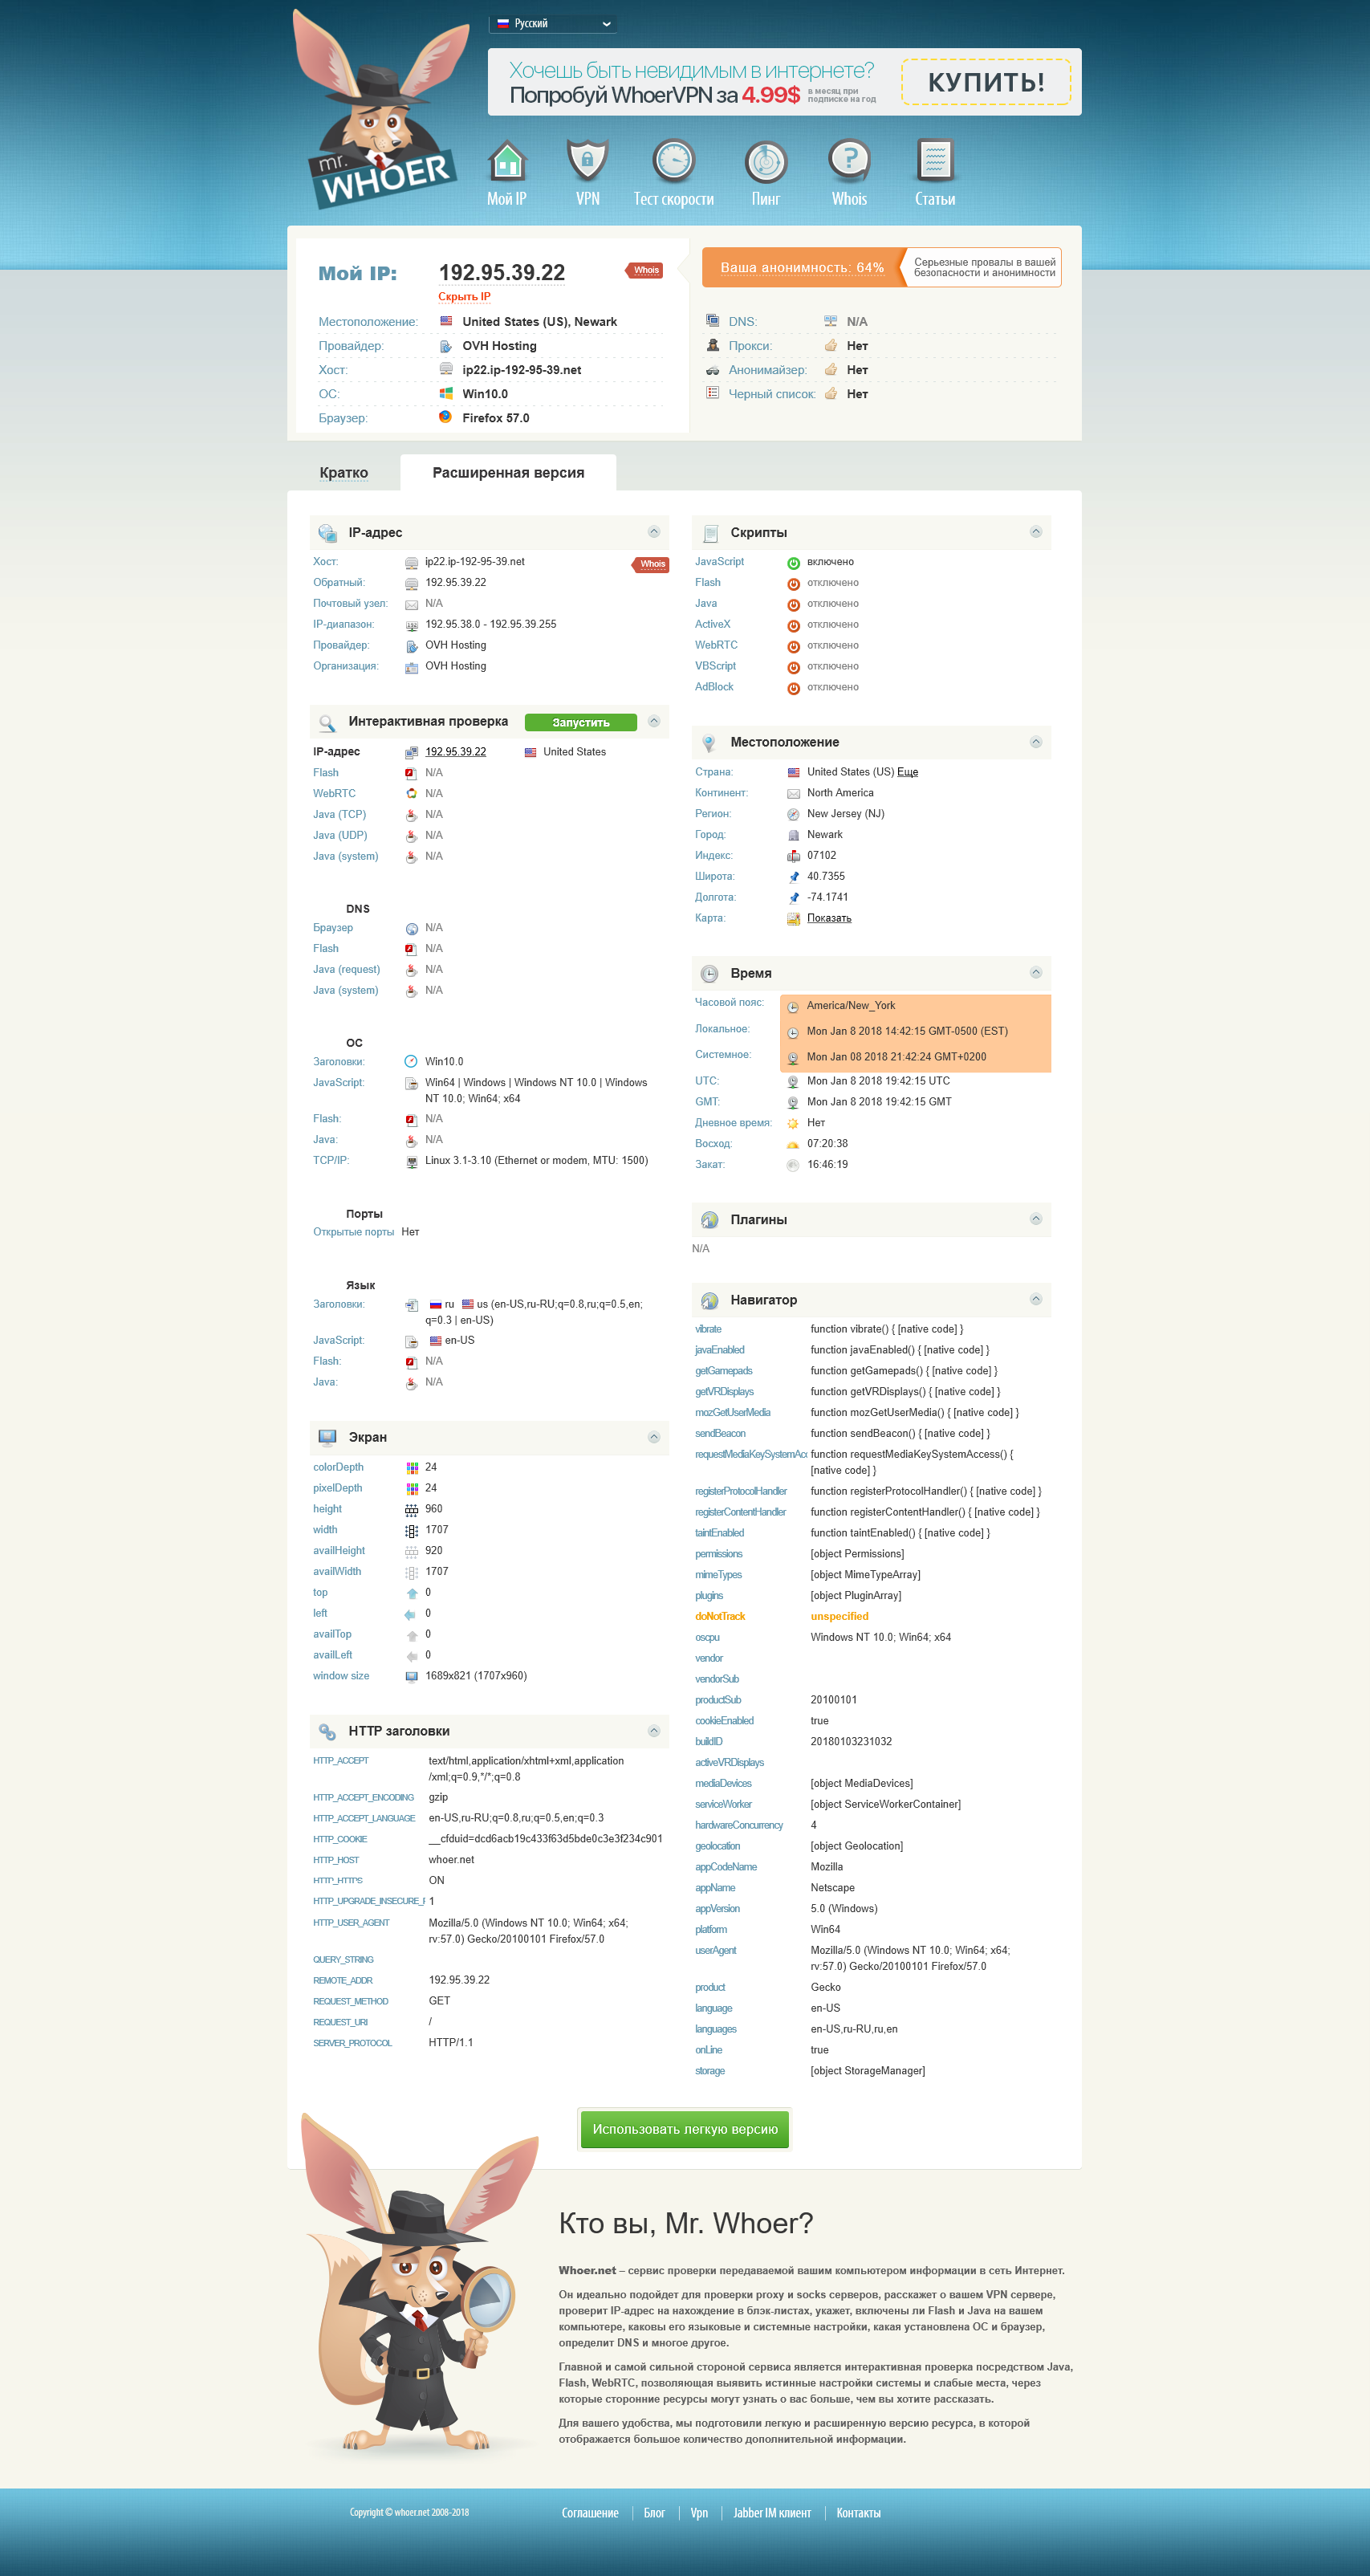Switch to the Кратко tab
The image size is (1370, 2576).
click(x=344, y=473)
